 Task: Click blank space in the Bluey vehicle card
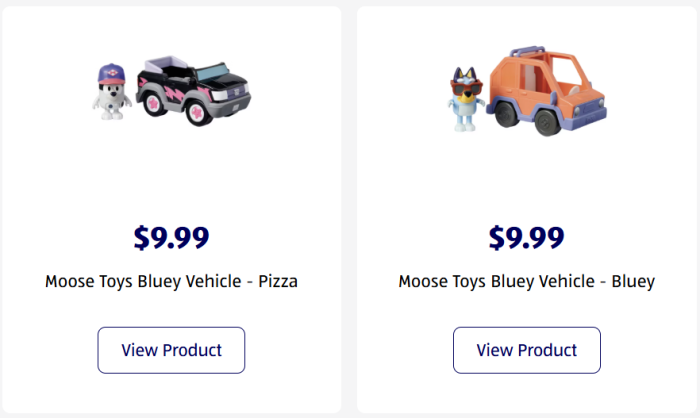[x=640, y=190]
